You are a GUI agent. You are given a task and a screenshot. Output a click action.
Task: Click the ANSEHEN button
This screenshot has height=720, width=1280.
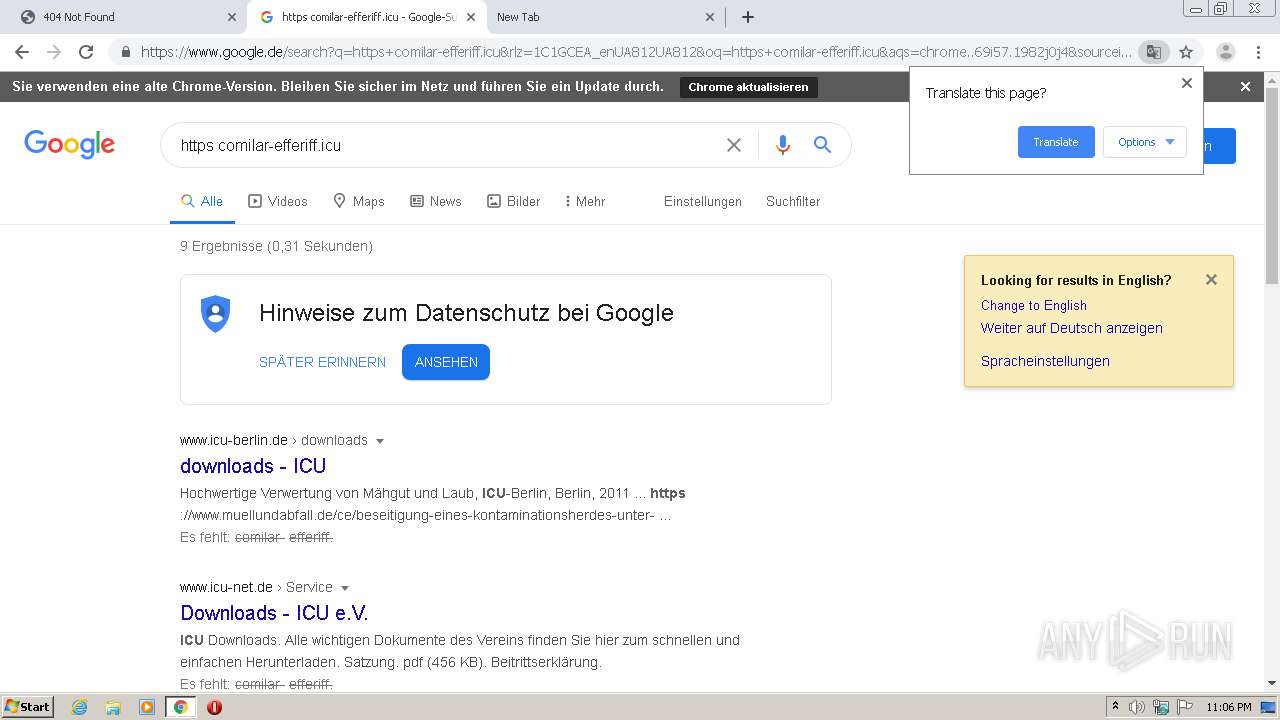click(x=446, y=362)
